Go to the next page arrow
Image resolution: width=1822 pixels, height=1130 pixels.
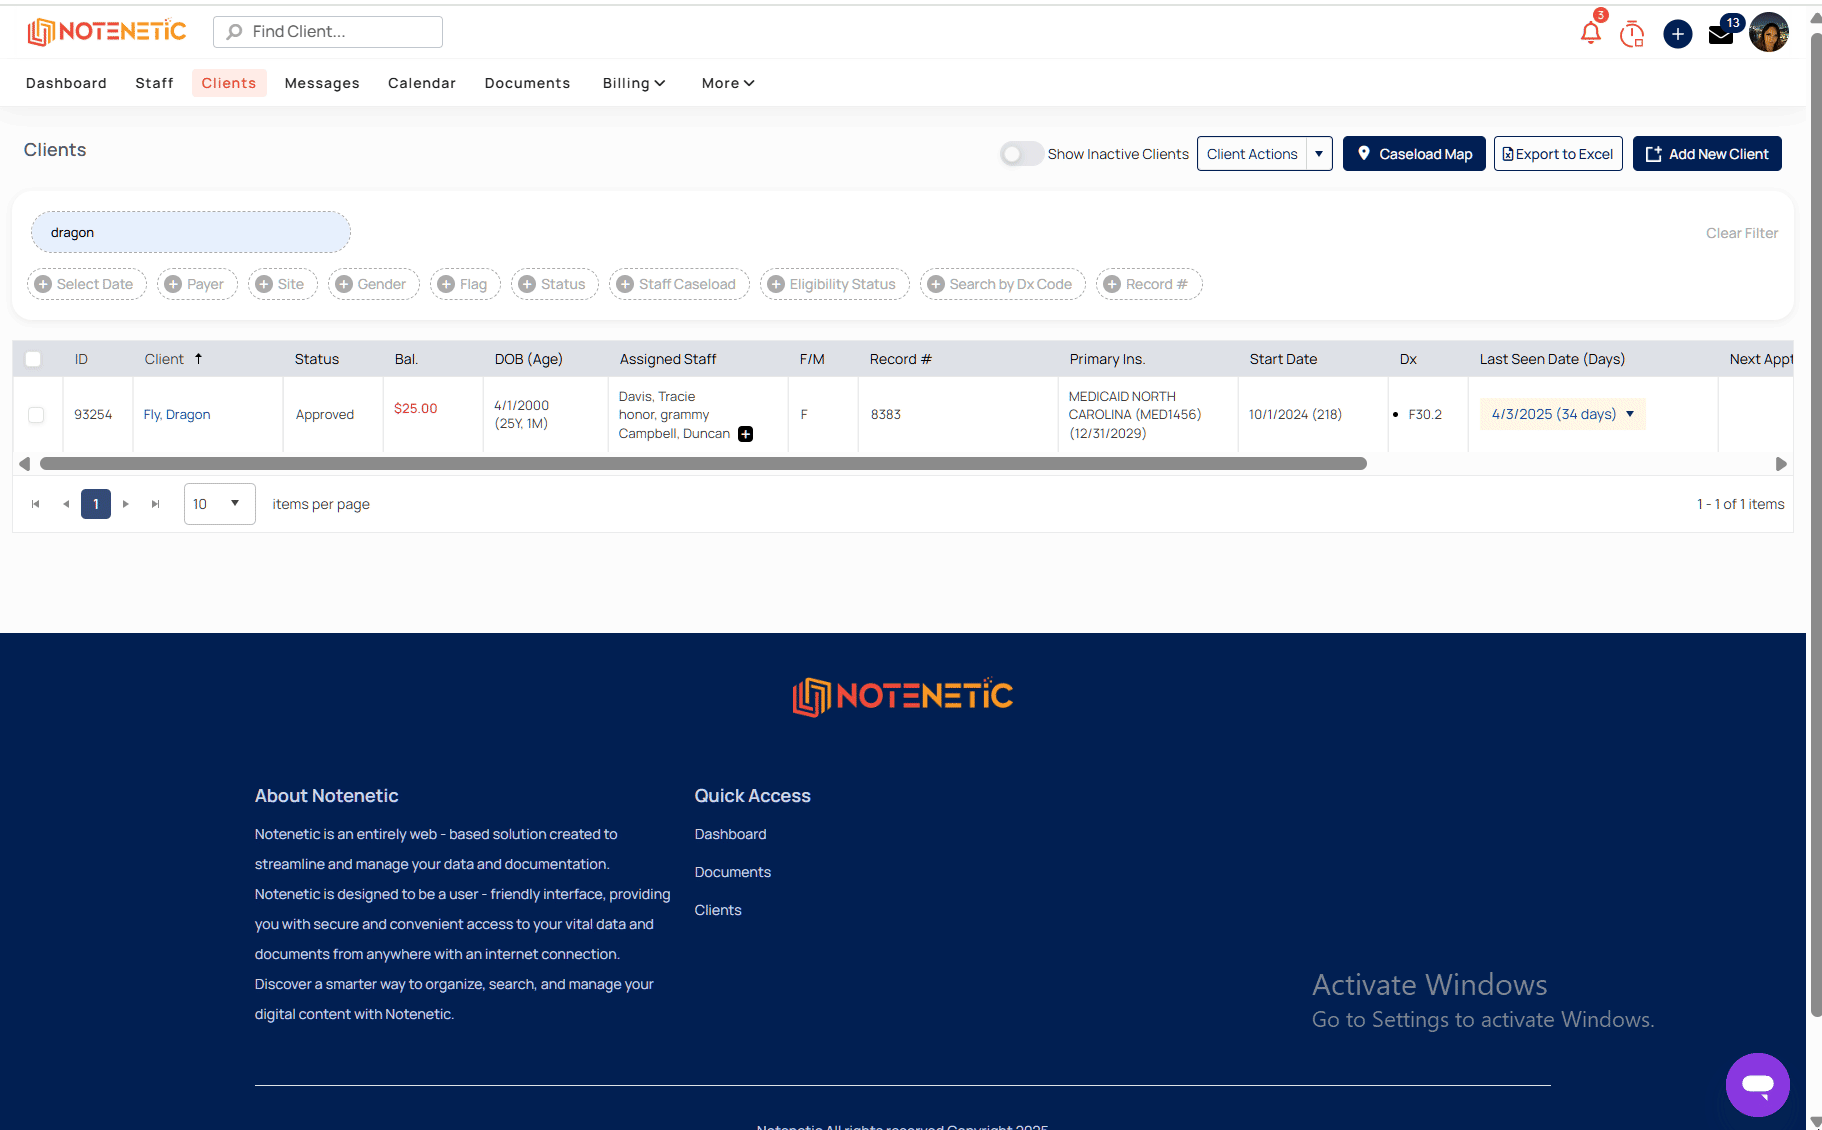click(x=126, y=504)
